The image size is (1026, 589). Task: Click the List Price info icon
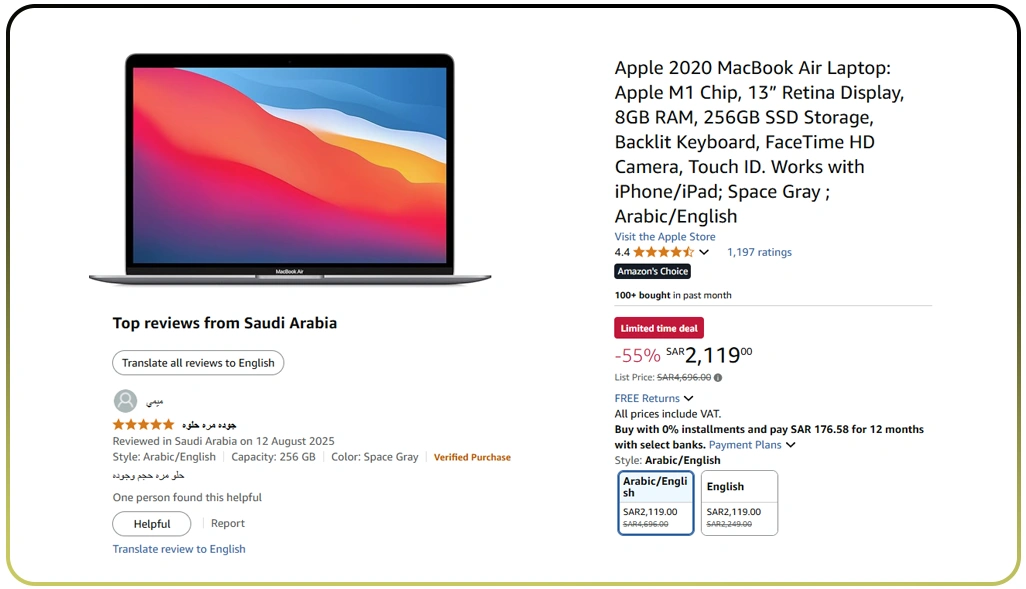718,378
